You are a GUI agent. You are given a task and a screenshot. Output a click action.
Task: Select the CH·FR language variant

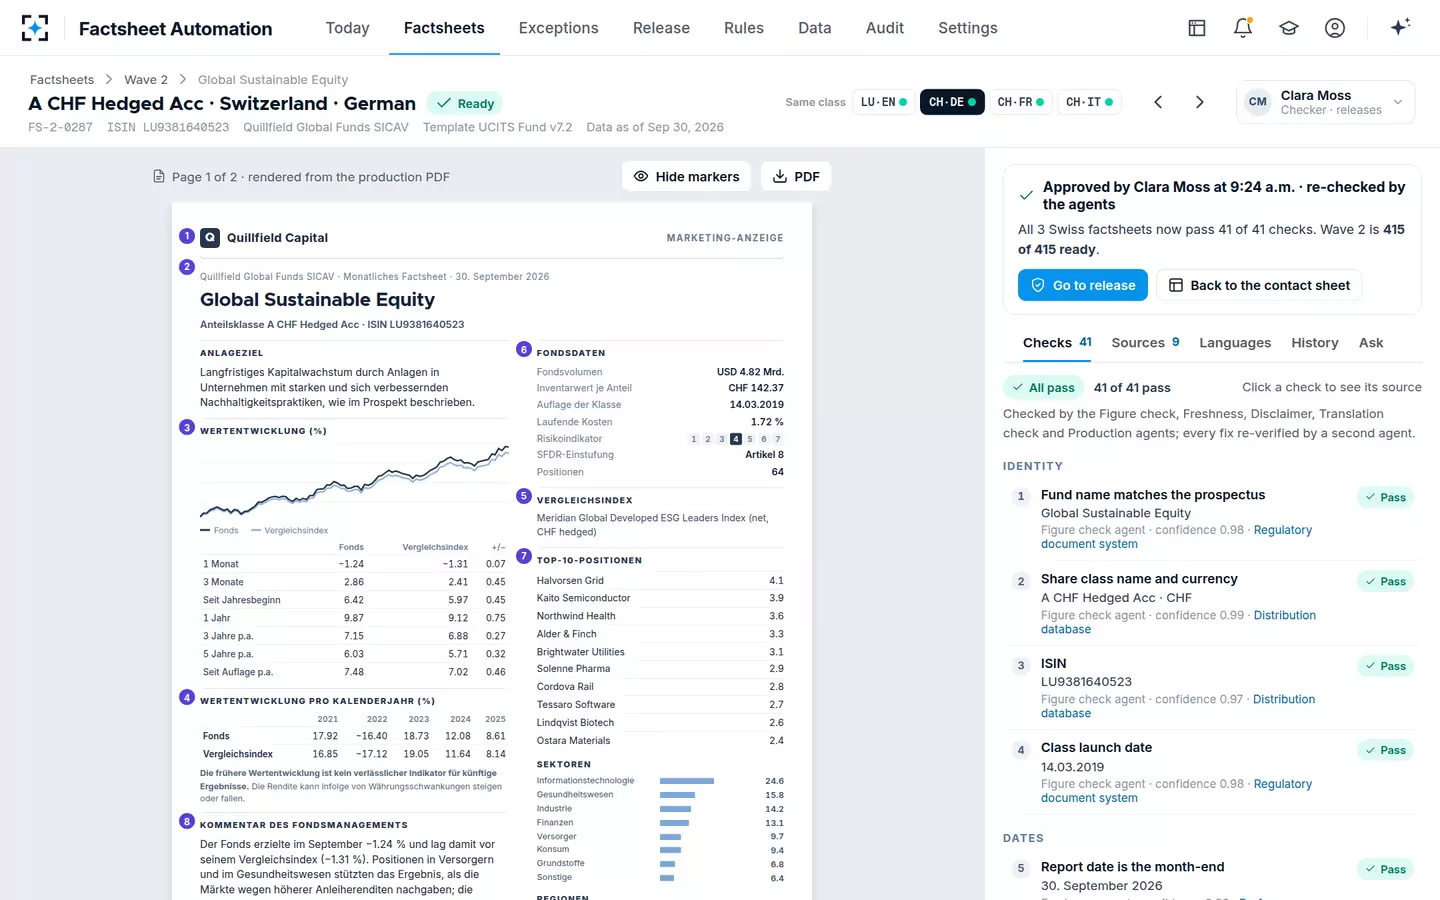point(1020,102)
